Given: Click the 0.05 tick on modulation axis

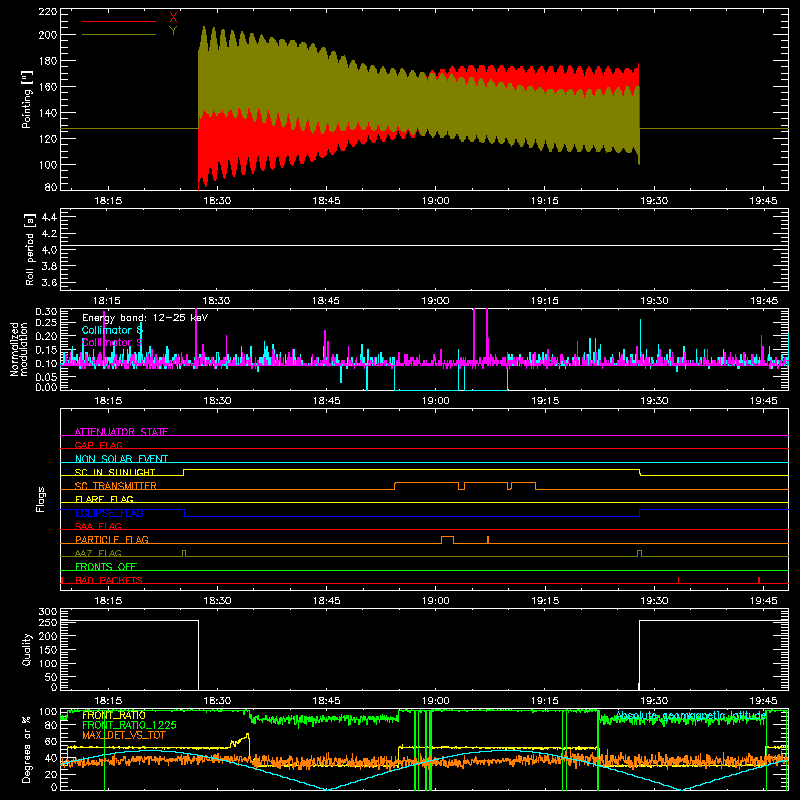Looking at the screenshot, I should click(46, 377).
